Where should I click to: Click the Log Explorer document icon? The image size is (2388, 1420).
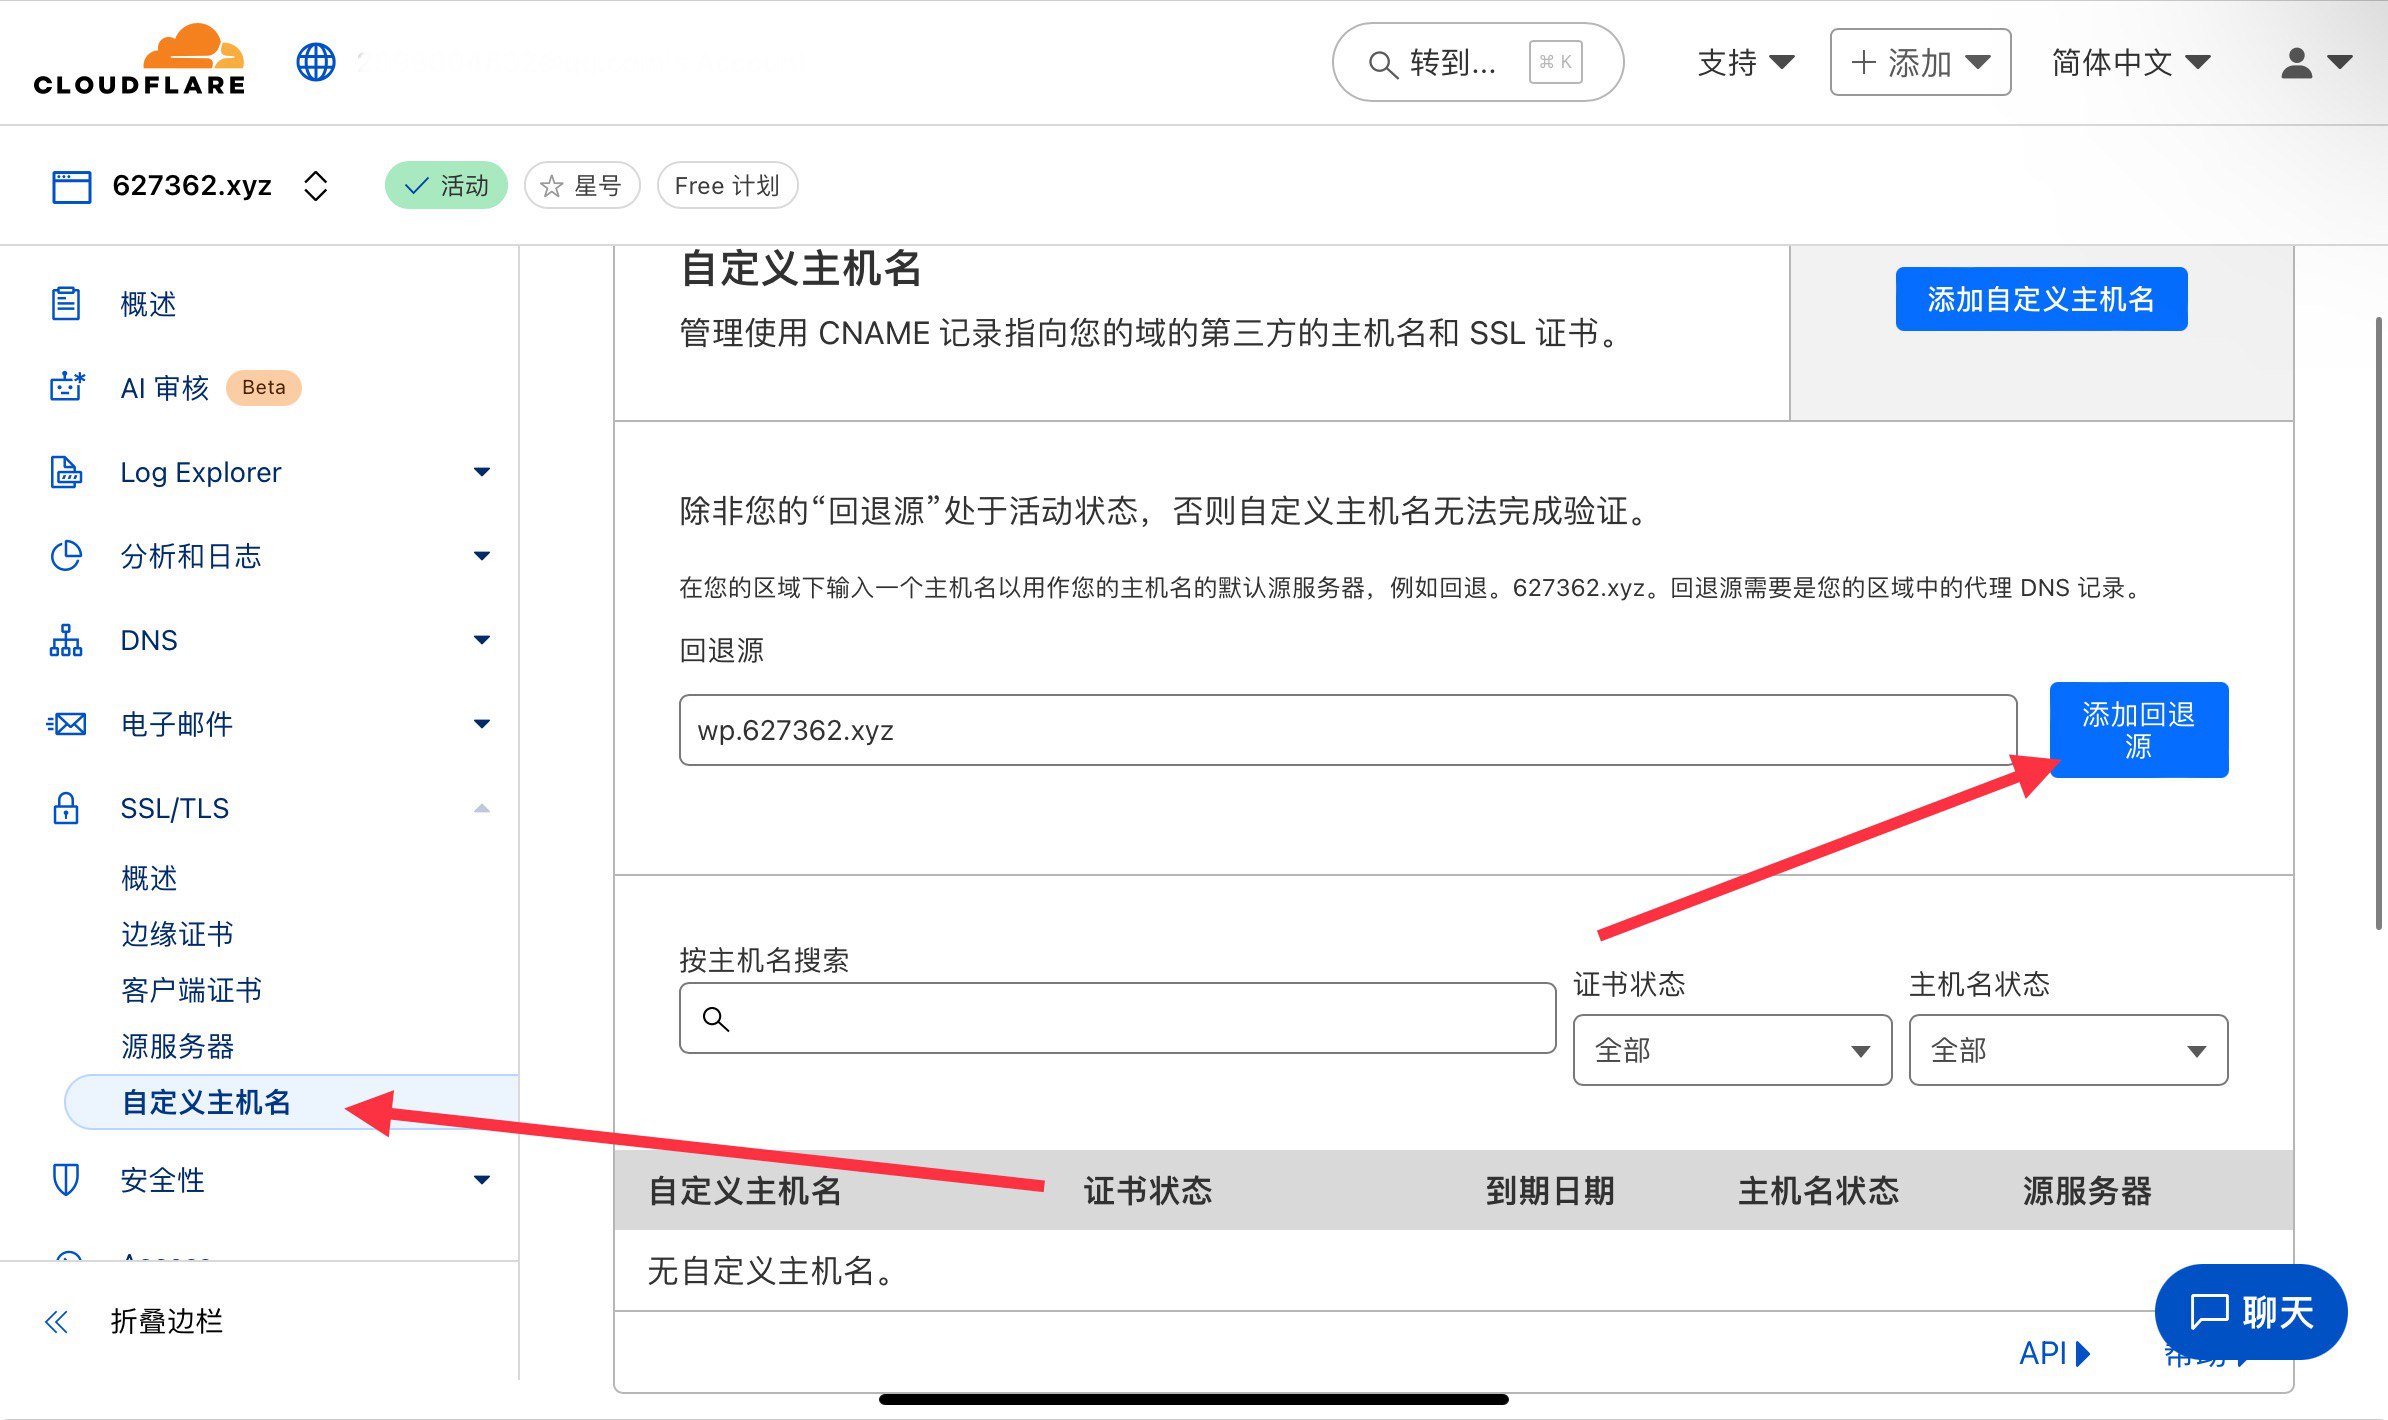point(66,471)
